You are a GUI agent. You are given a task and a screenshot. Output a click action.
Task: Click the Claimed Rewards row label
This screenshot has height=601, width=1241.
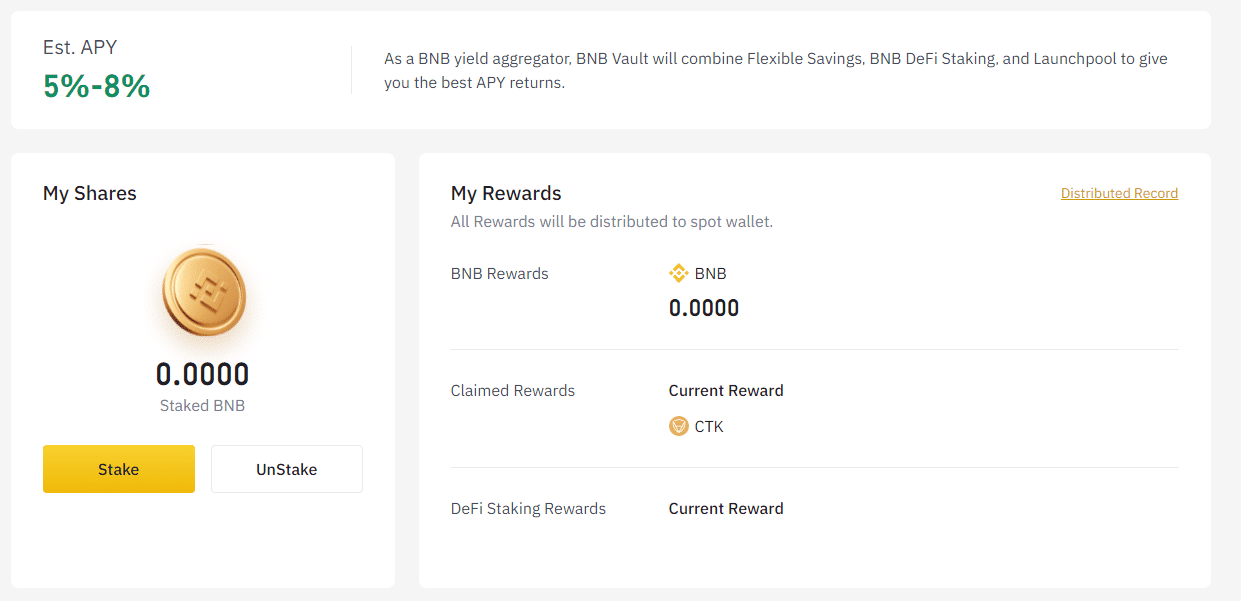[x=512, y=391]
